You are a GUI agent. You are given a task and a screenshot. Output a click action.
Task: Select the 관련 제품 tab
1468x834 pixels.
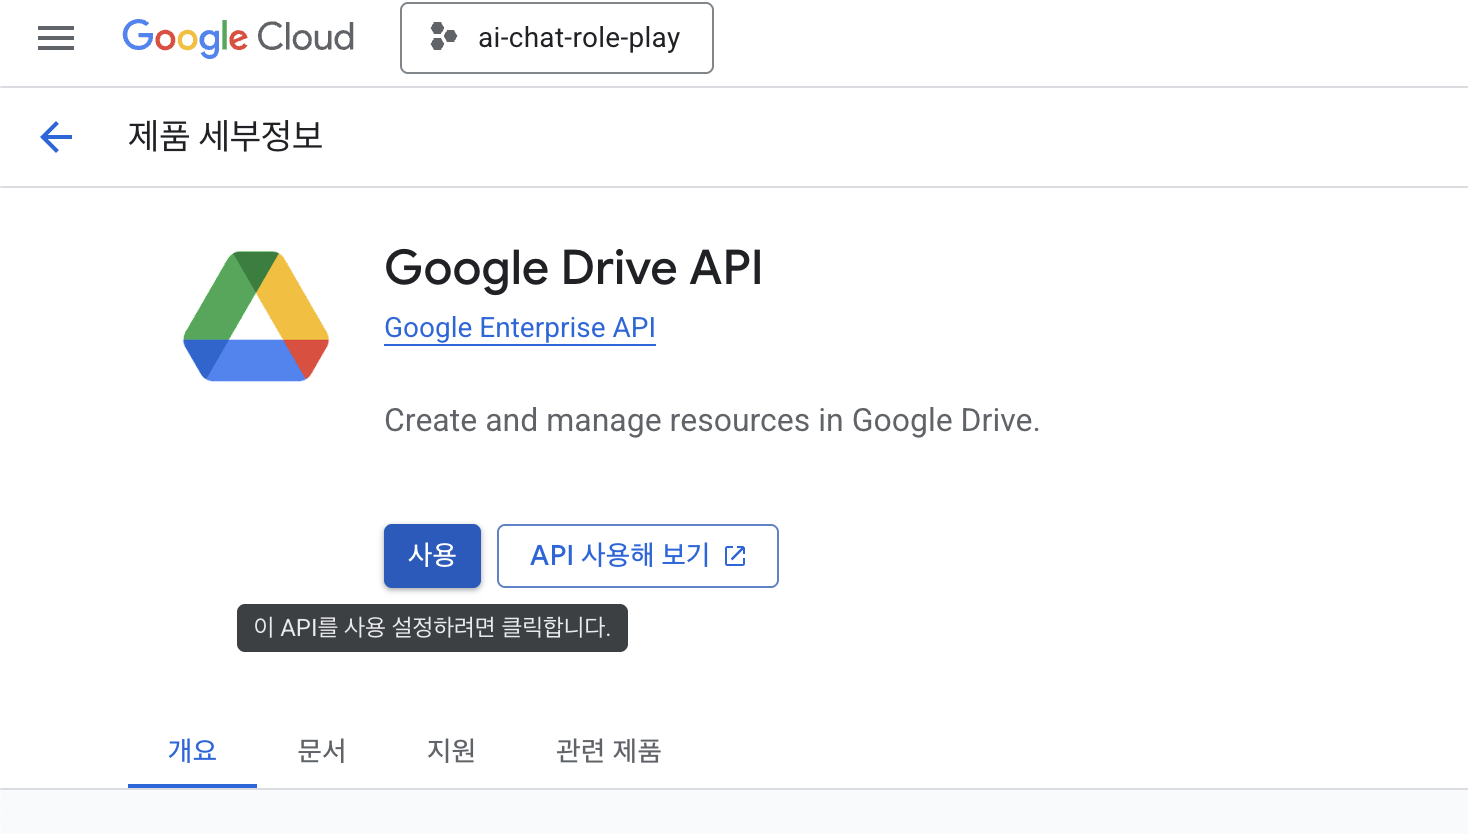(609, 751)
